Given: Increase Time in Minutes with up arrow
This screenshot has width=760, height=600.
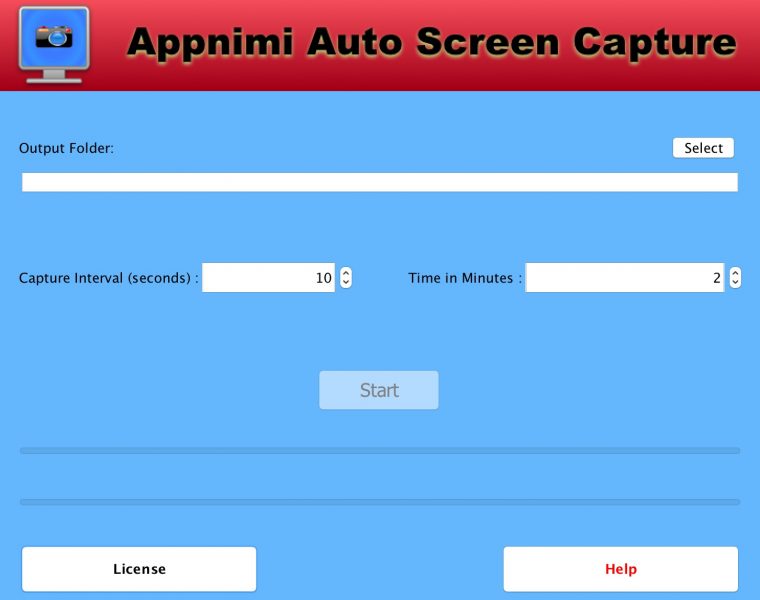Looking at the screenshot, I should click(735, 273).
